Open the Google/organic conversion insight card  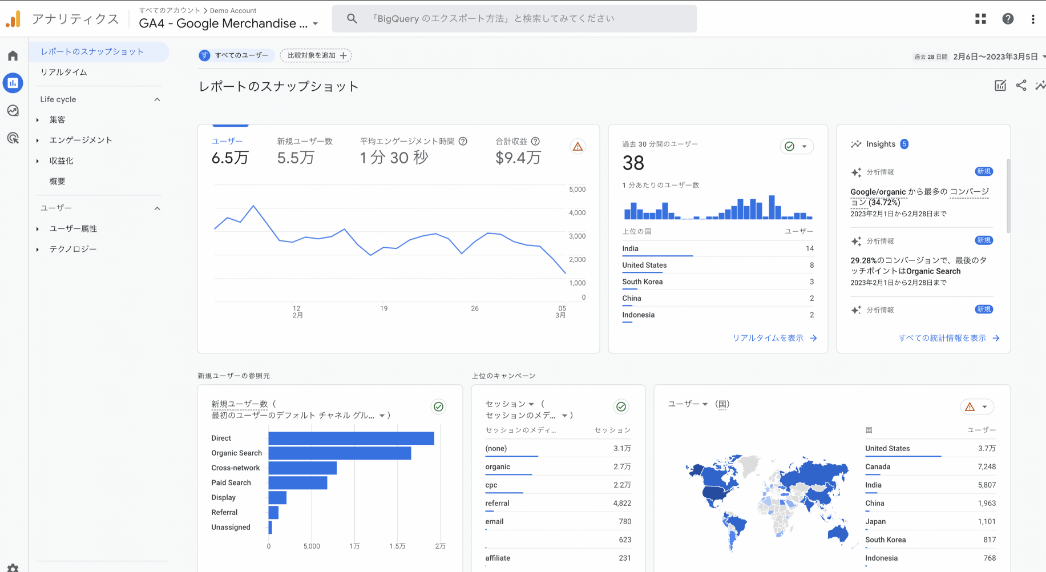coord(922,193)
